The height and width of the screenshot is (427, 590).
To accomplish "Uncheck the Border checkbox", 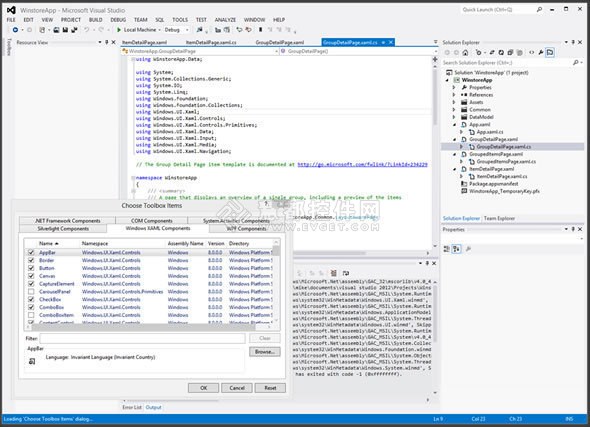I will coord(31,260).
